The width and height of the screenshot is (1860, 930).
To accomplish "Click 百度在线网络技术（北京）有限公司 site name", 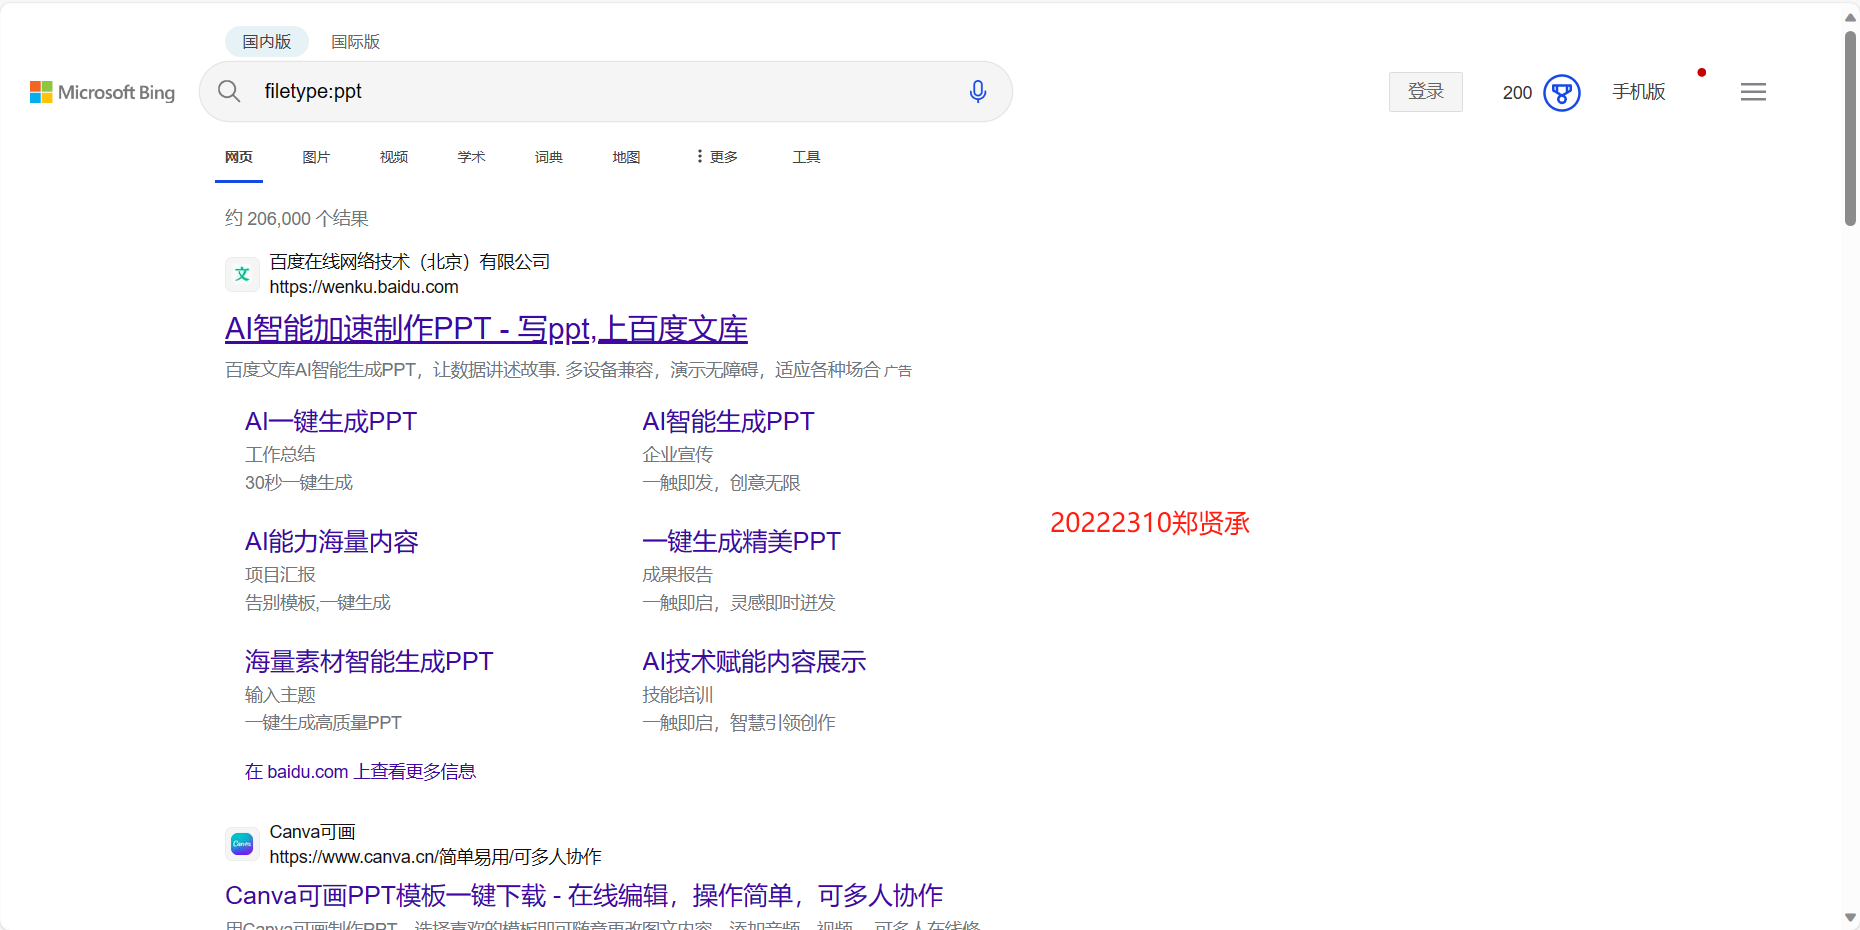I will click(x=410, y=262).
